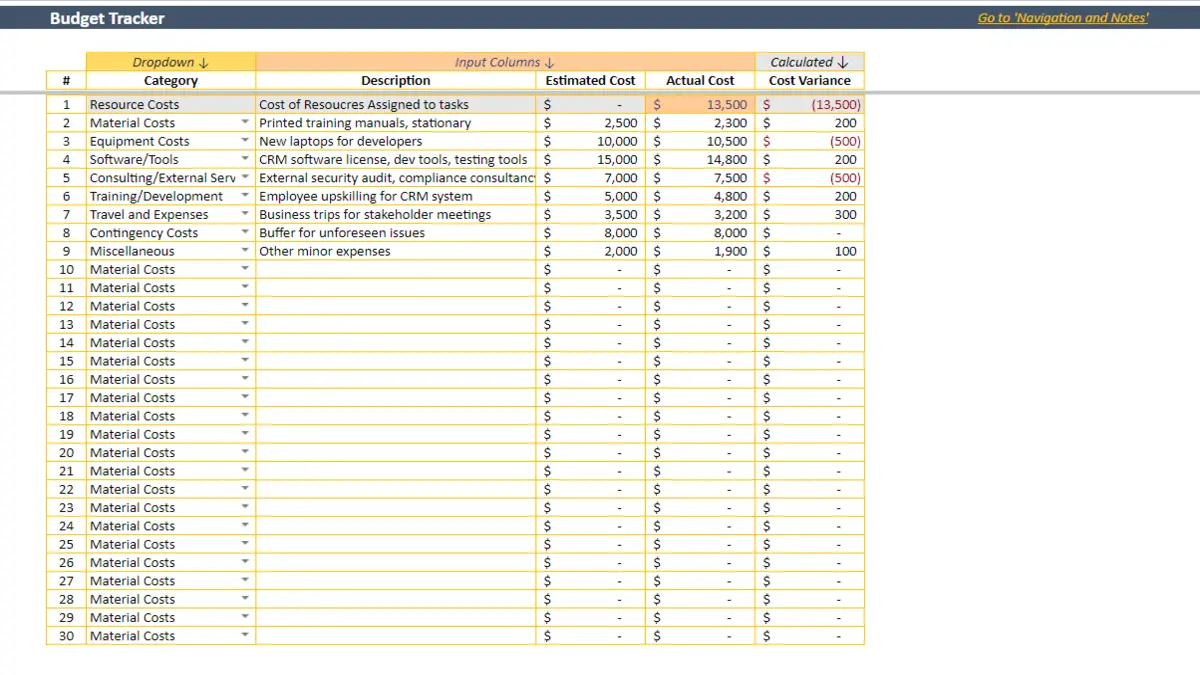Image resolution: width=1200 pixels, height=675 pixels.
Task: Select estimated cost 10,000 cell
Action: pyautogui.click(x=591, y=141)
